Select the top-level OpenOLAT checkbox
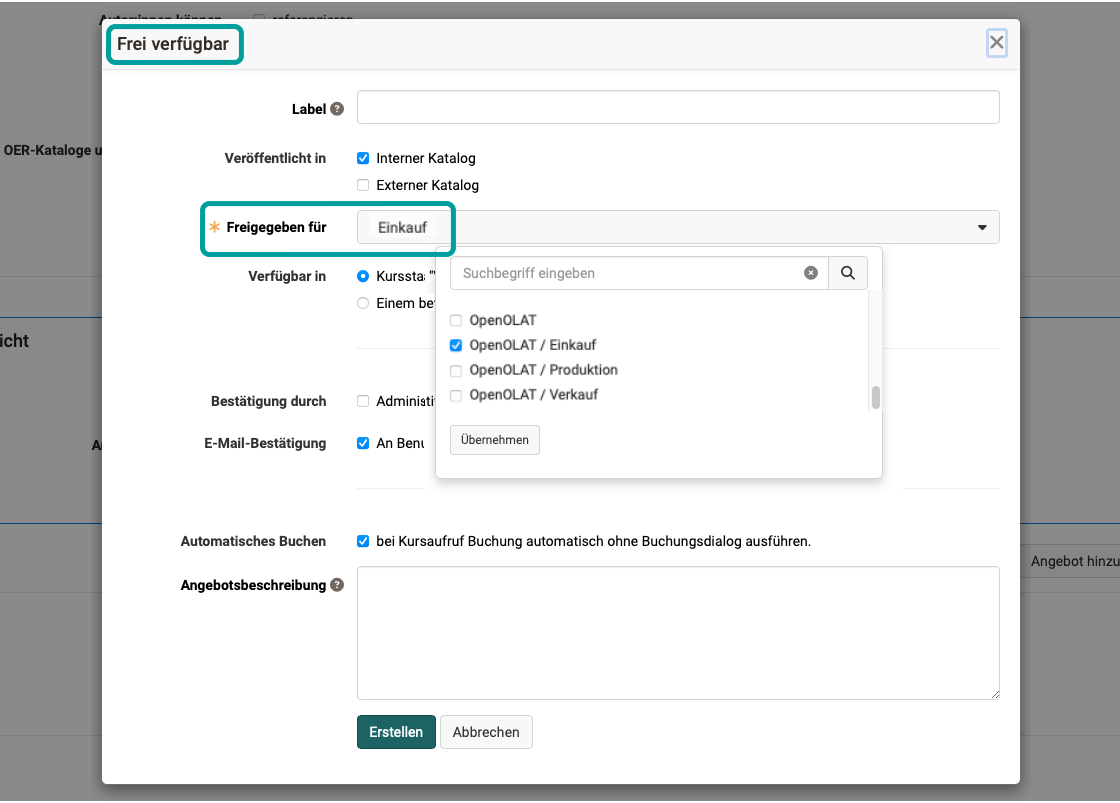This screenshot has height=803, width=1120. [x=456, y=321]
